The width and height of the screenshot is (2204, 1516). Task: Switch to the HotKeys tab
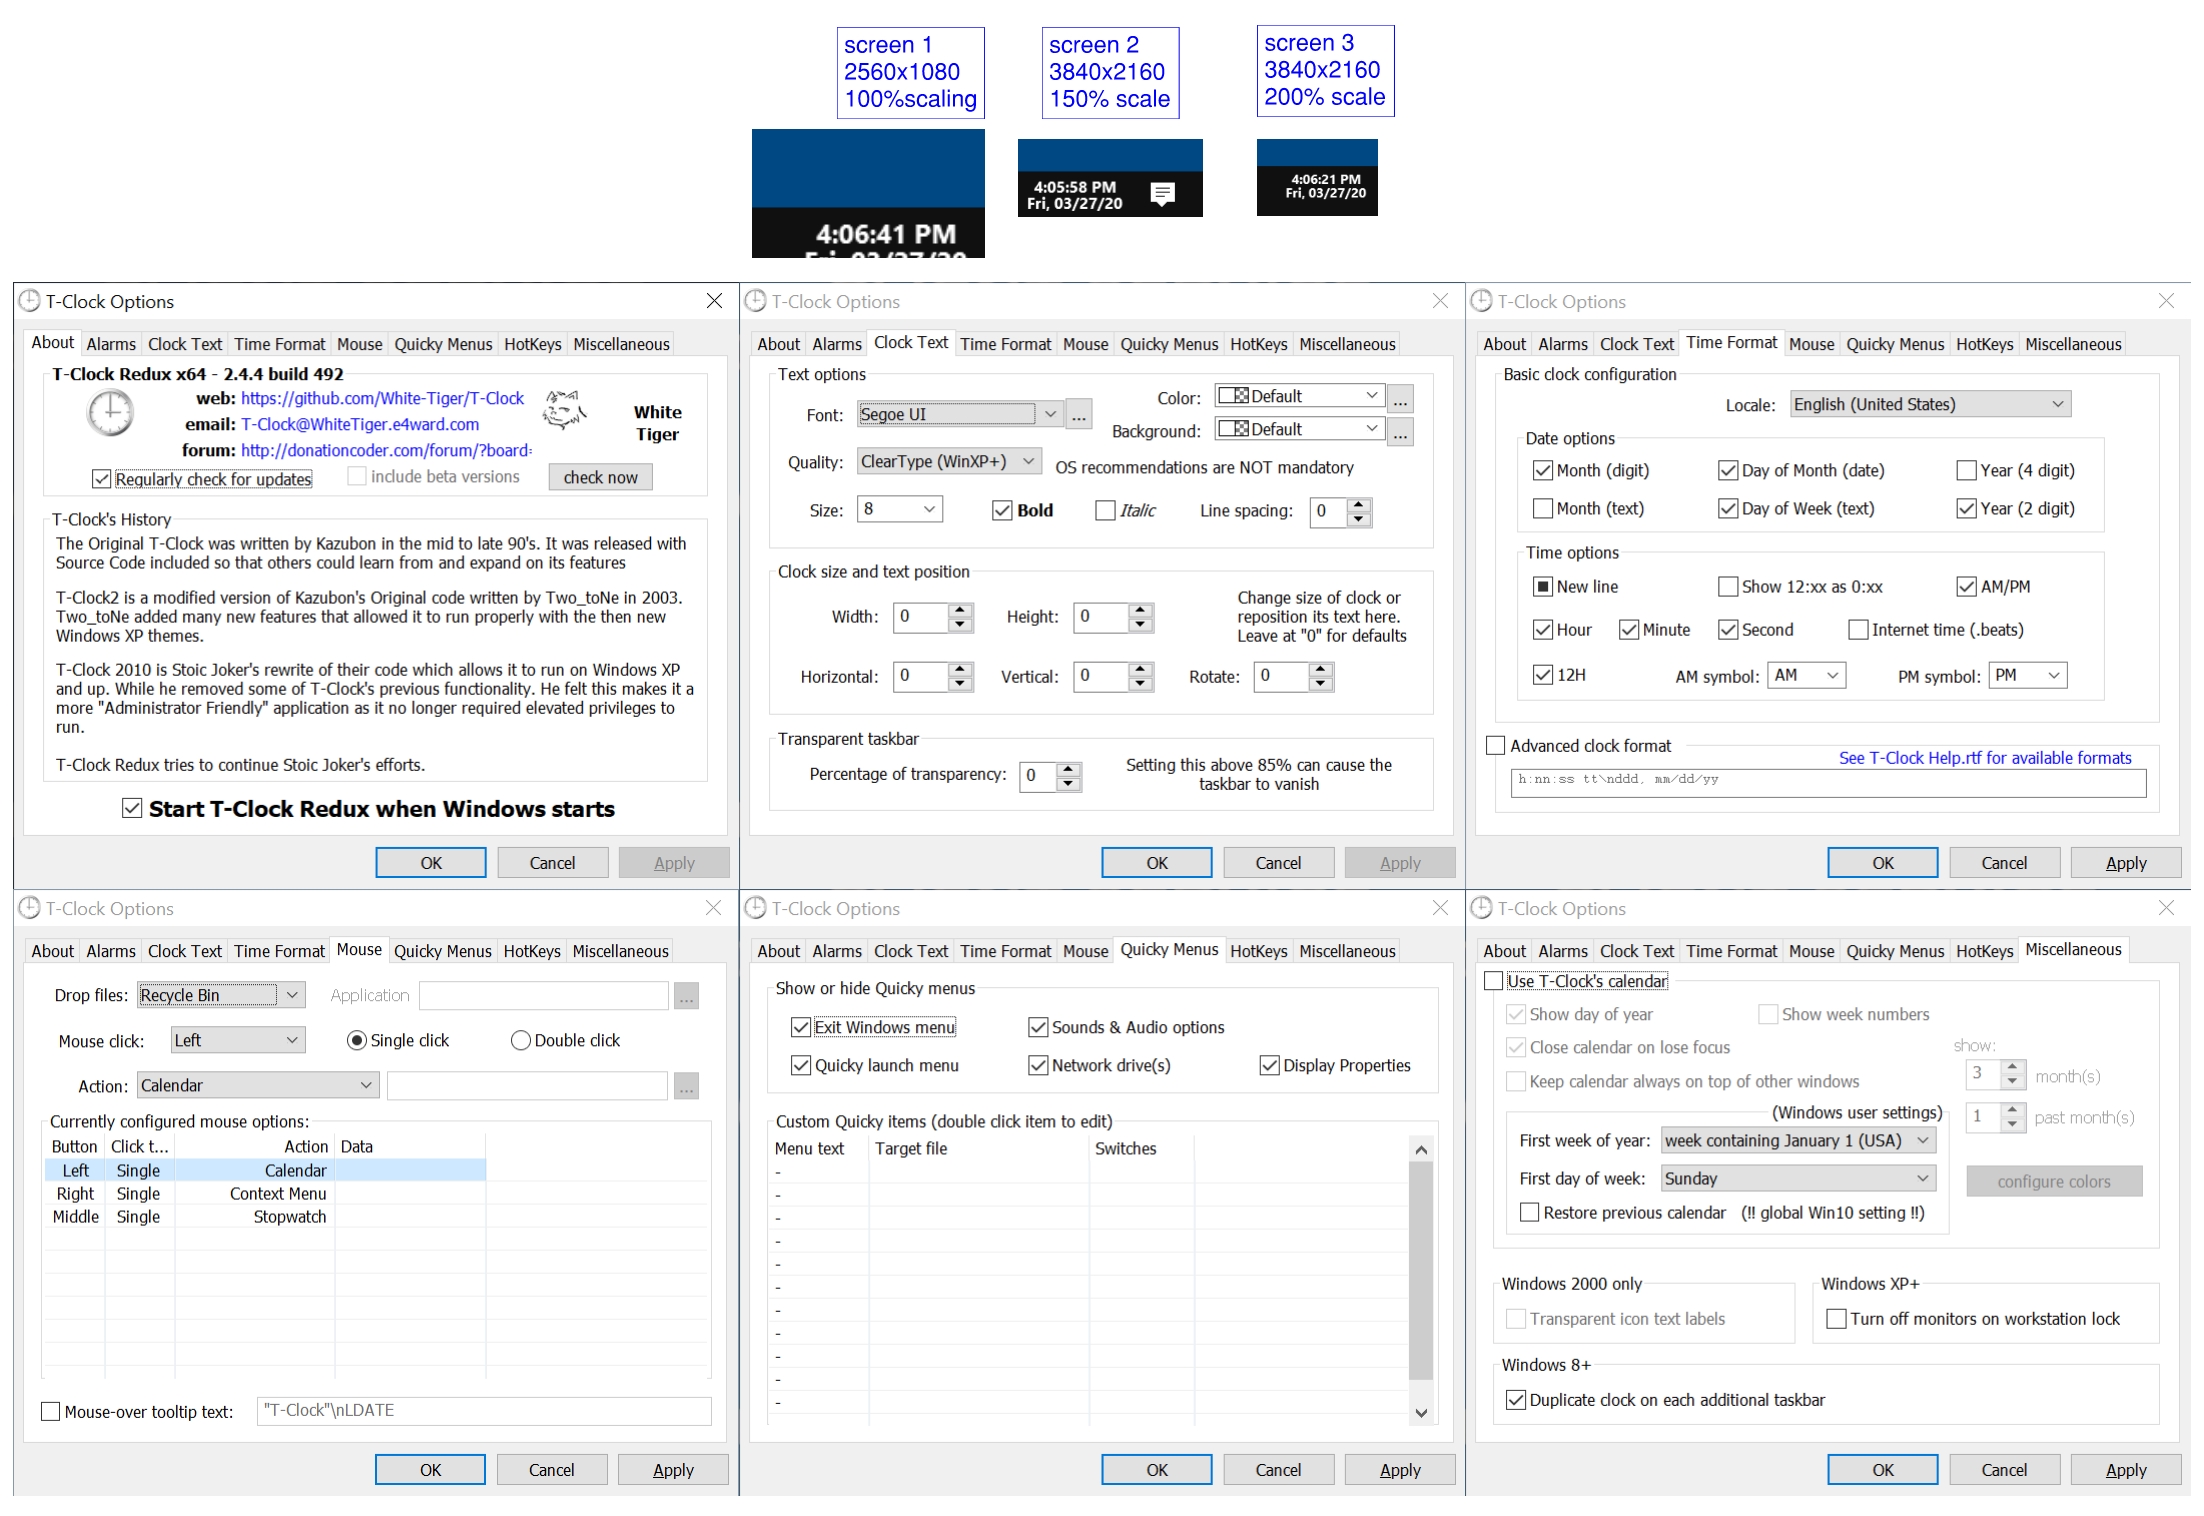(532, 343)
